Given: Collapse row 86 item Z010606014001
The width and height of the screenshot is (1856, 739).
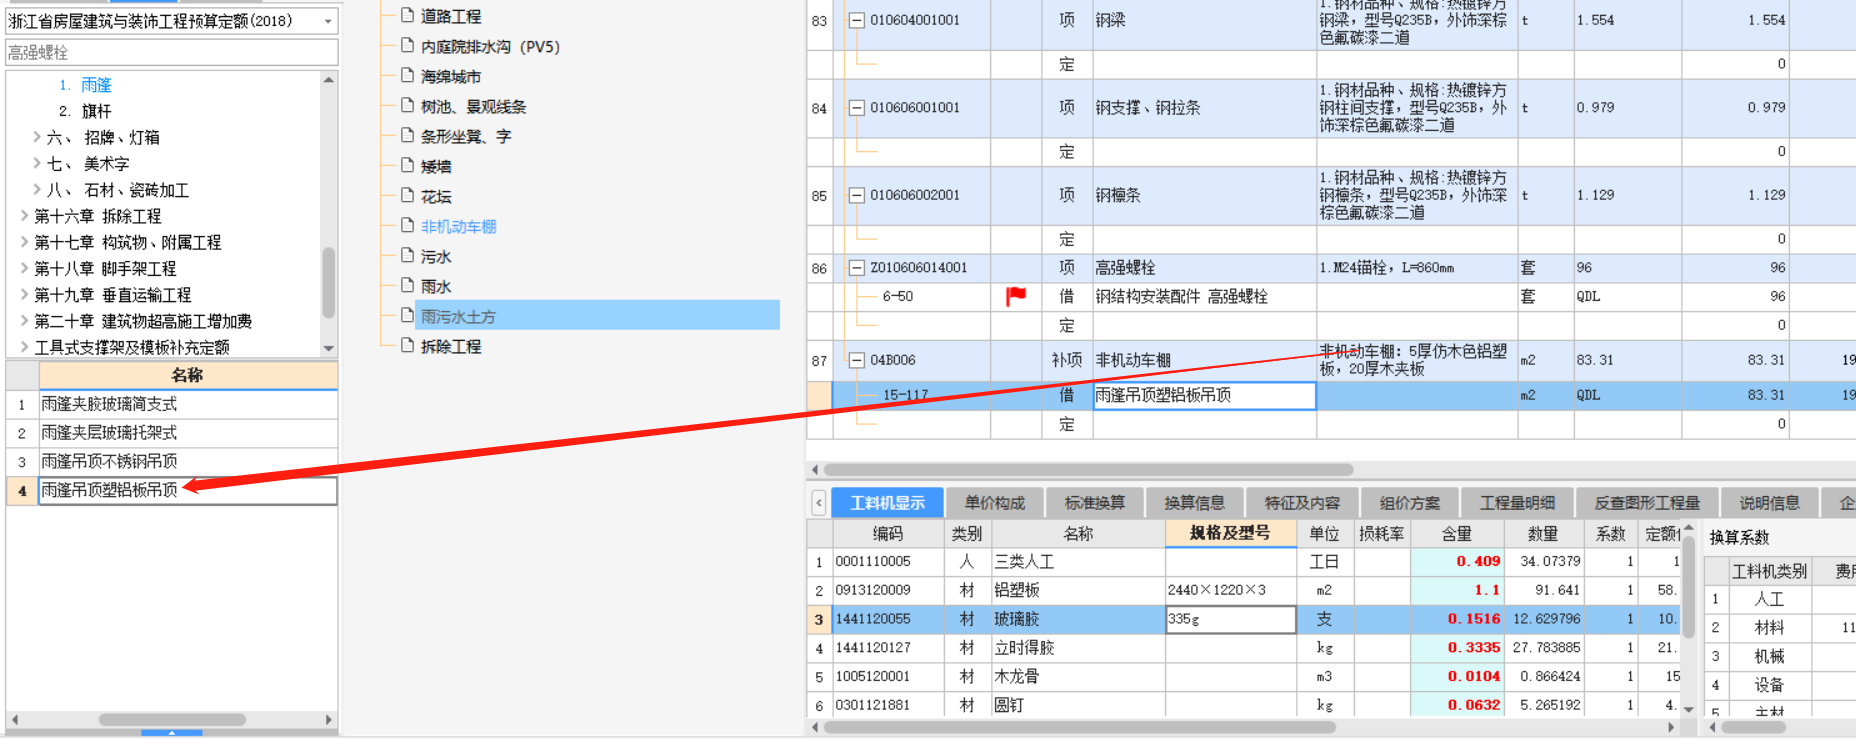Looking at the screenshot, I should (x=856, y=268).
